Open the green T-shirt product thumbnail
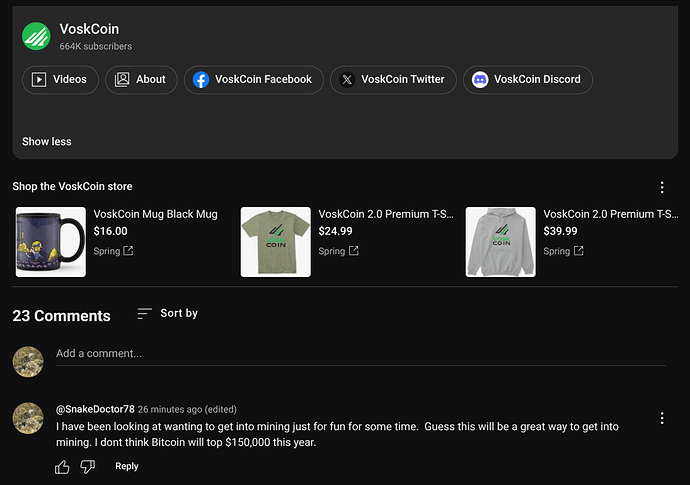 point(276,242)
